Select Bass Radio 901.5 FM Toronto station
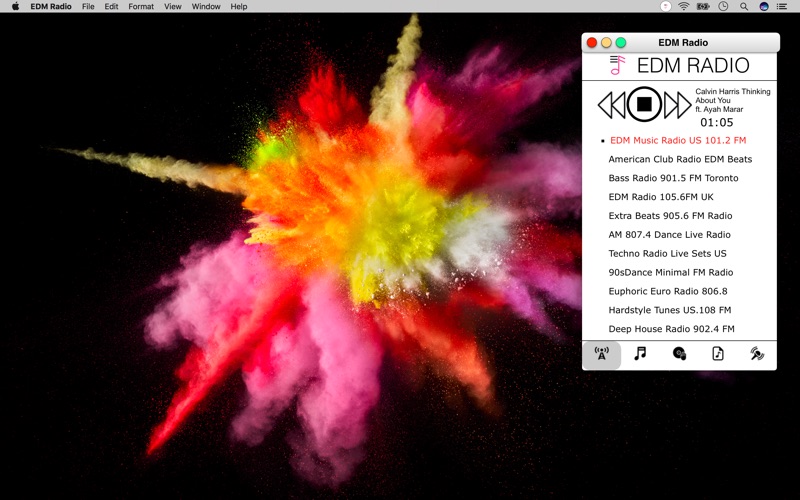The width and height of the screenshot is (800, 500). coord(673,178)
